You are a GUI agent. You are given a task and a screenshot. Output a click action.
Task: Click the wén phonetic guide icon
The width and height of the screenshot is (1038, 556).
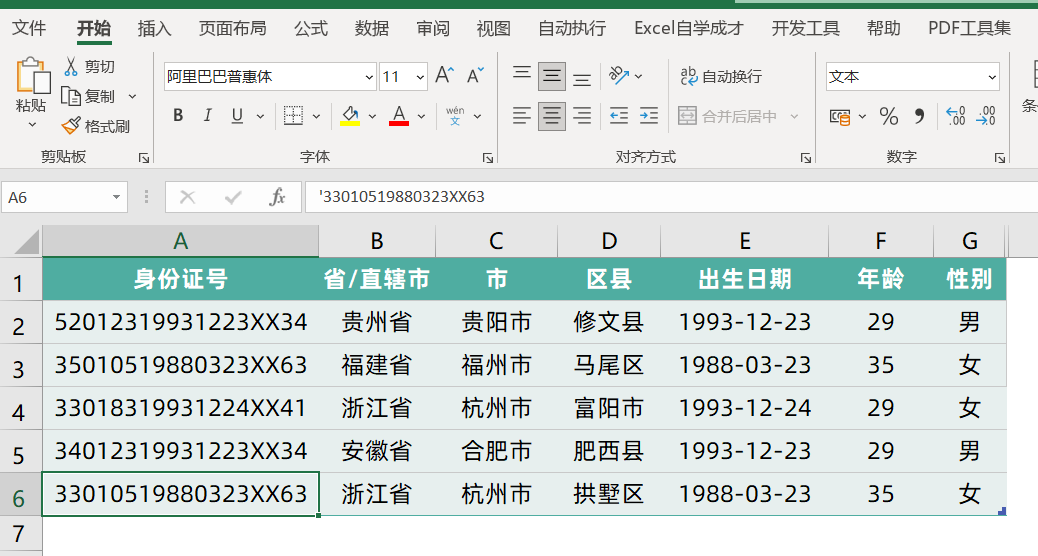pos(455,116)
